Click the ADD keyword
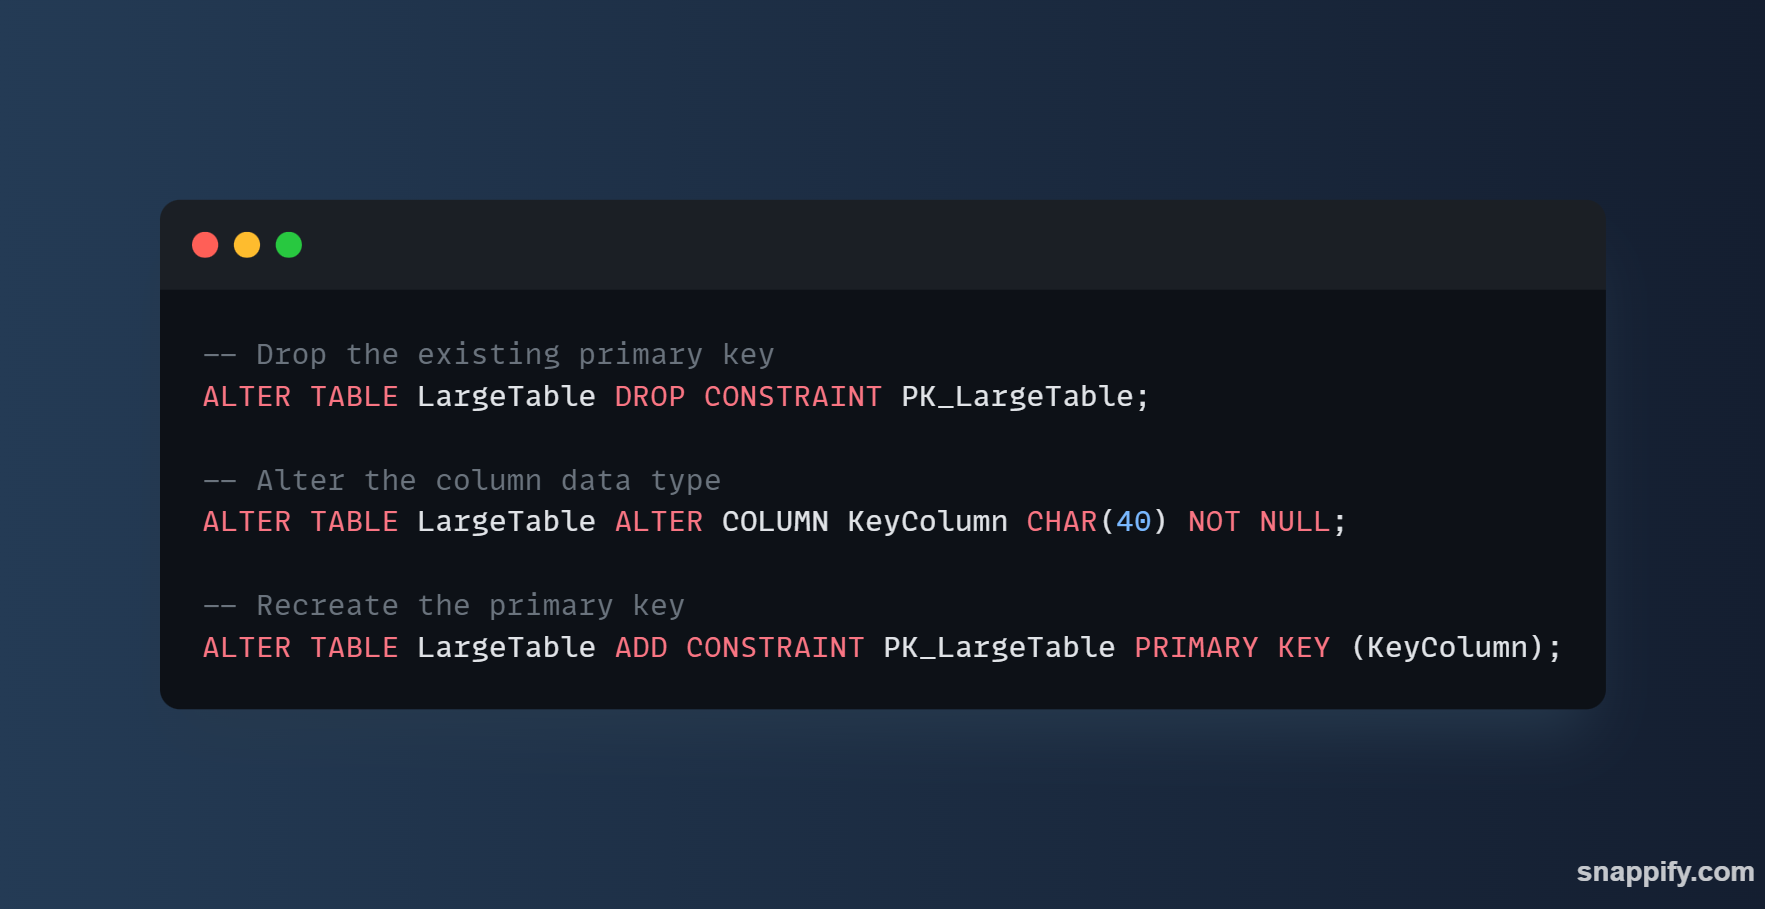The height and width of the screenshot is (909, 1765). (641, 647)
